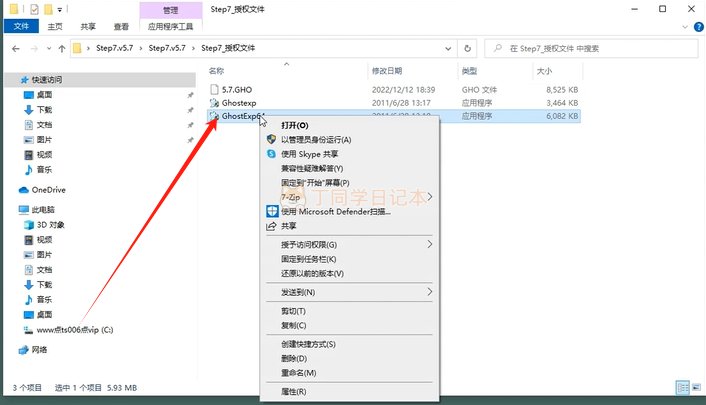The width and height of the screenshot is (706, 405).
Task: Click the 5.7.GHO file icon
Action: pyautogui.click(x=213, y=88)
